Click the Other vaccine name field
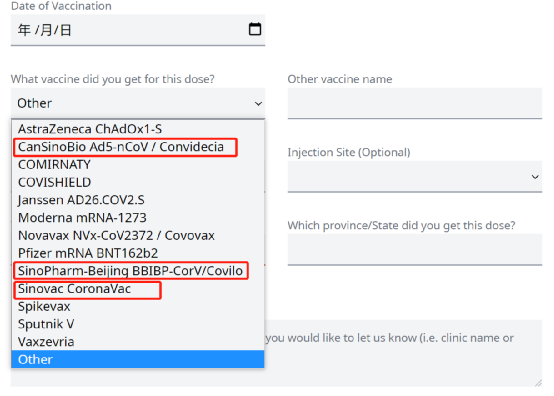The width and height of the screenshot is (554, 396). click(x=415, y=103)
